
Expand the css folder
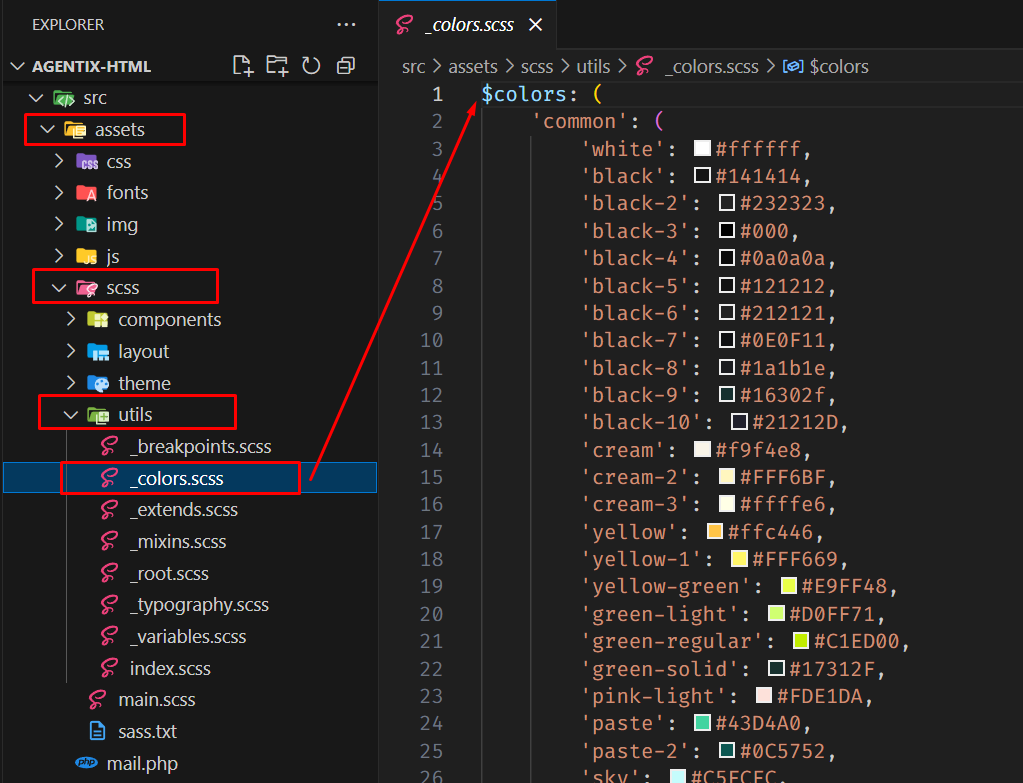point(59,162)
